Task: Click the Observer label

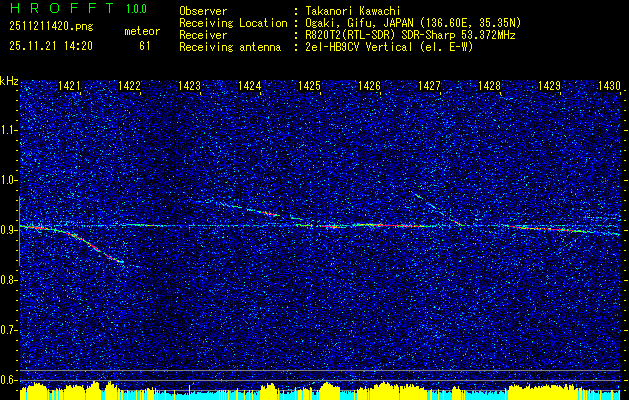Action: (x=203, y=11)
